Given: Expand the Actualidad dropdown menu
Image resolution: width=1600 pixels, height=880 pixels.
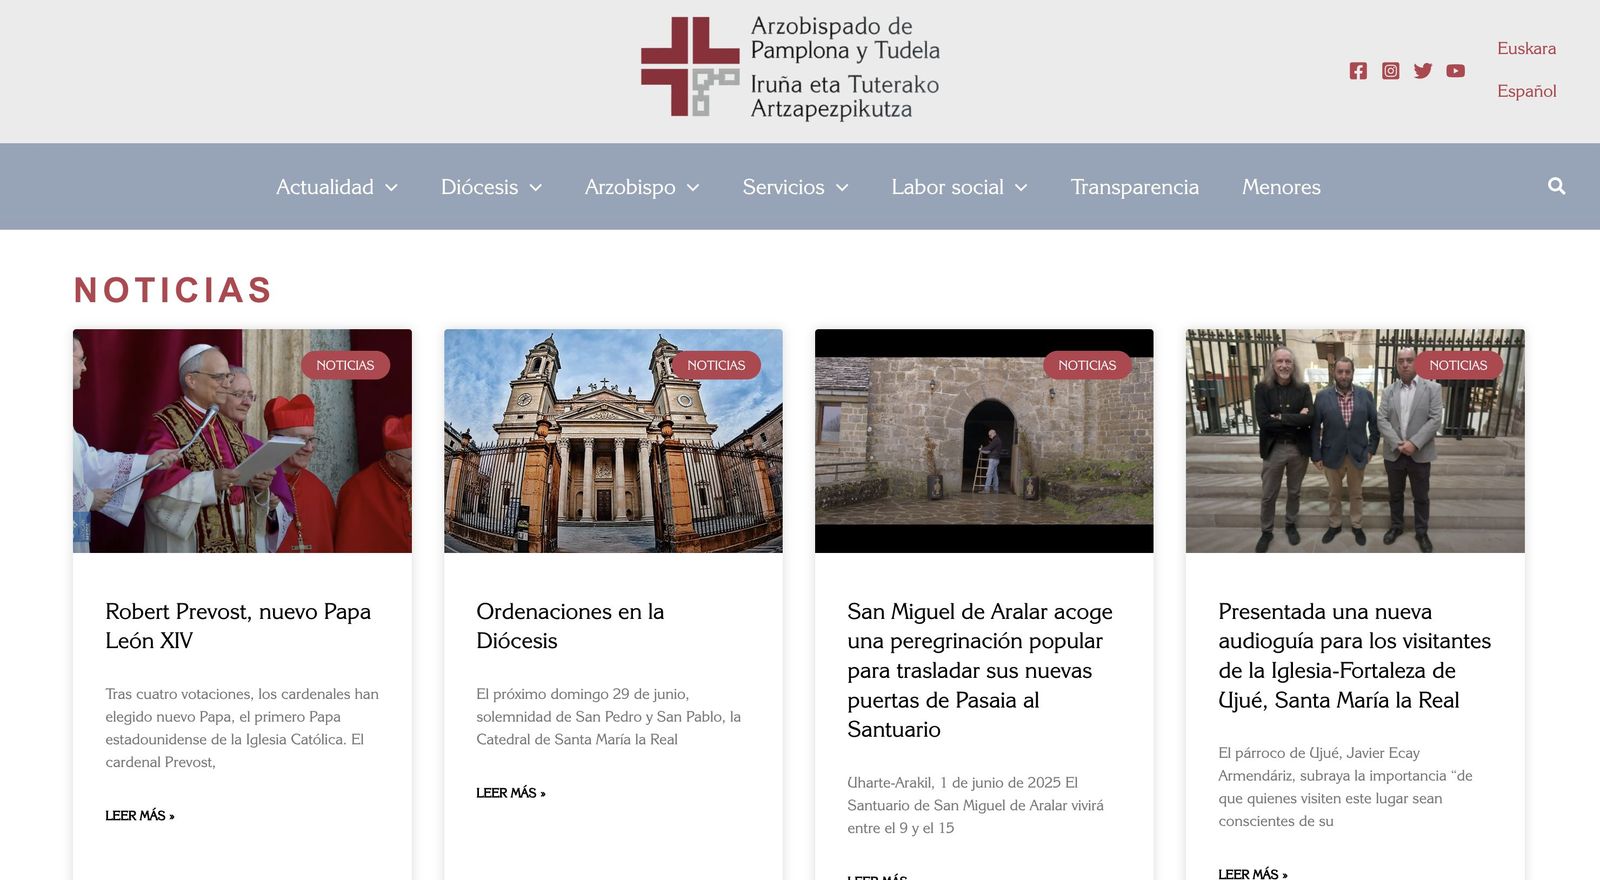Looking at the screenshot, I should pos(336,187).
